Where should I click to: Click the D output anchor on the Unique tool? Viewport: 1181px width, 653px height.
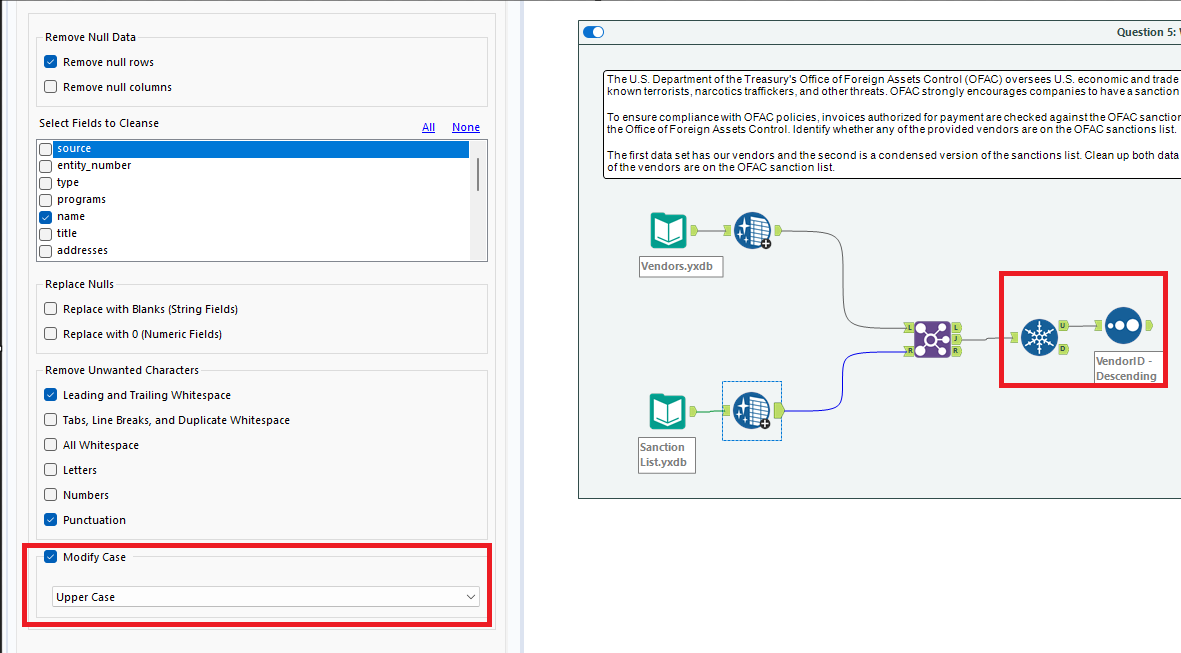[1063, 348]
